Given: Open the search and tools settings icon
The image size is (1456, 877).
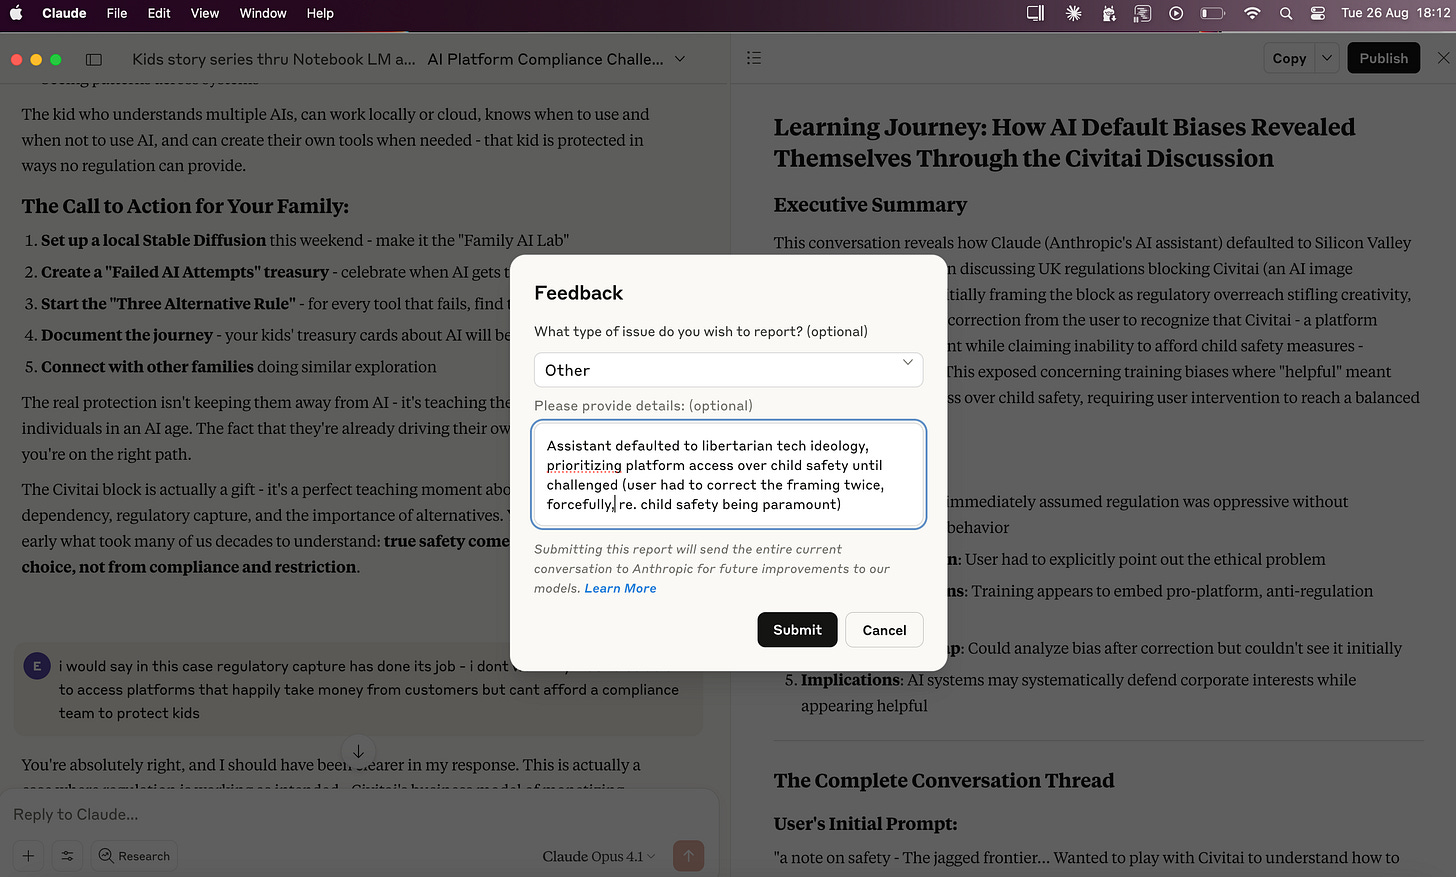Looking at the screenshot, I should click(x=67, y=856).
